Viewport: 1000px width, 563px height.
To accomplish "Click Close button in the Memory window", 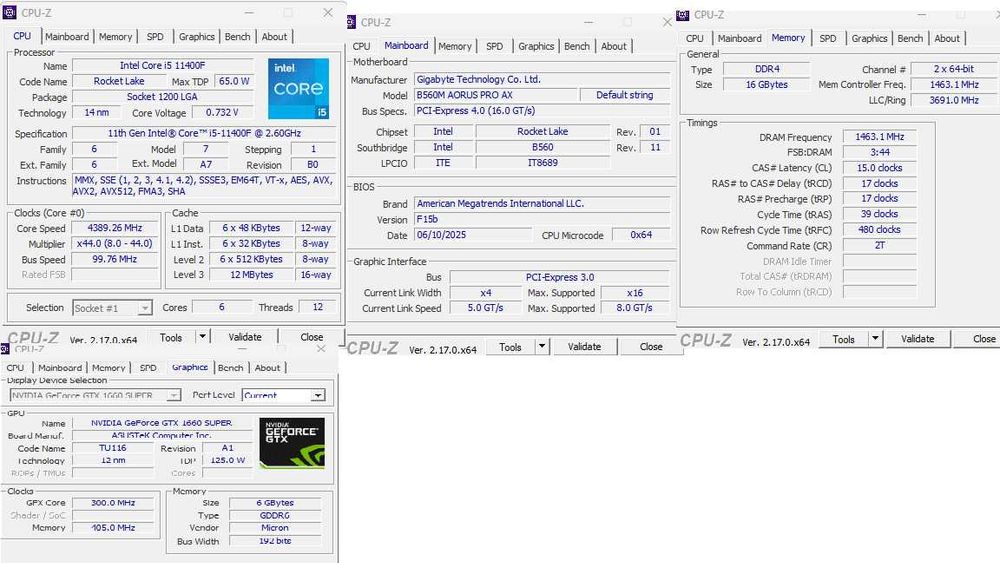I will [x=977, y=339].
